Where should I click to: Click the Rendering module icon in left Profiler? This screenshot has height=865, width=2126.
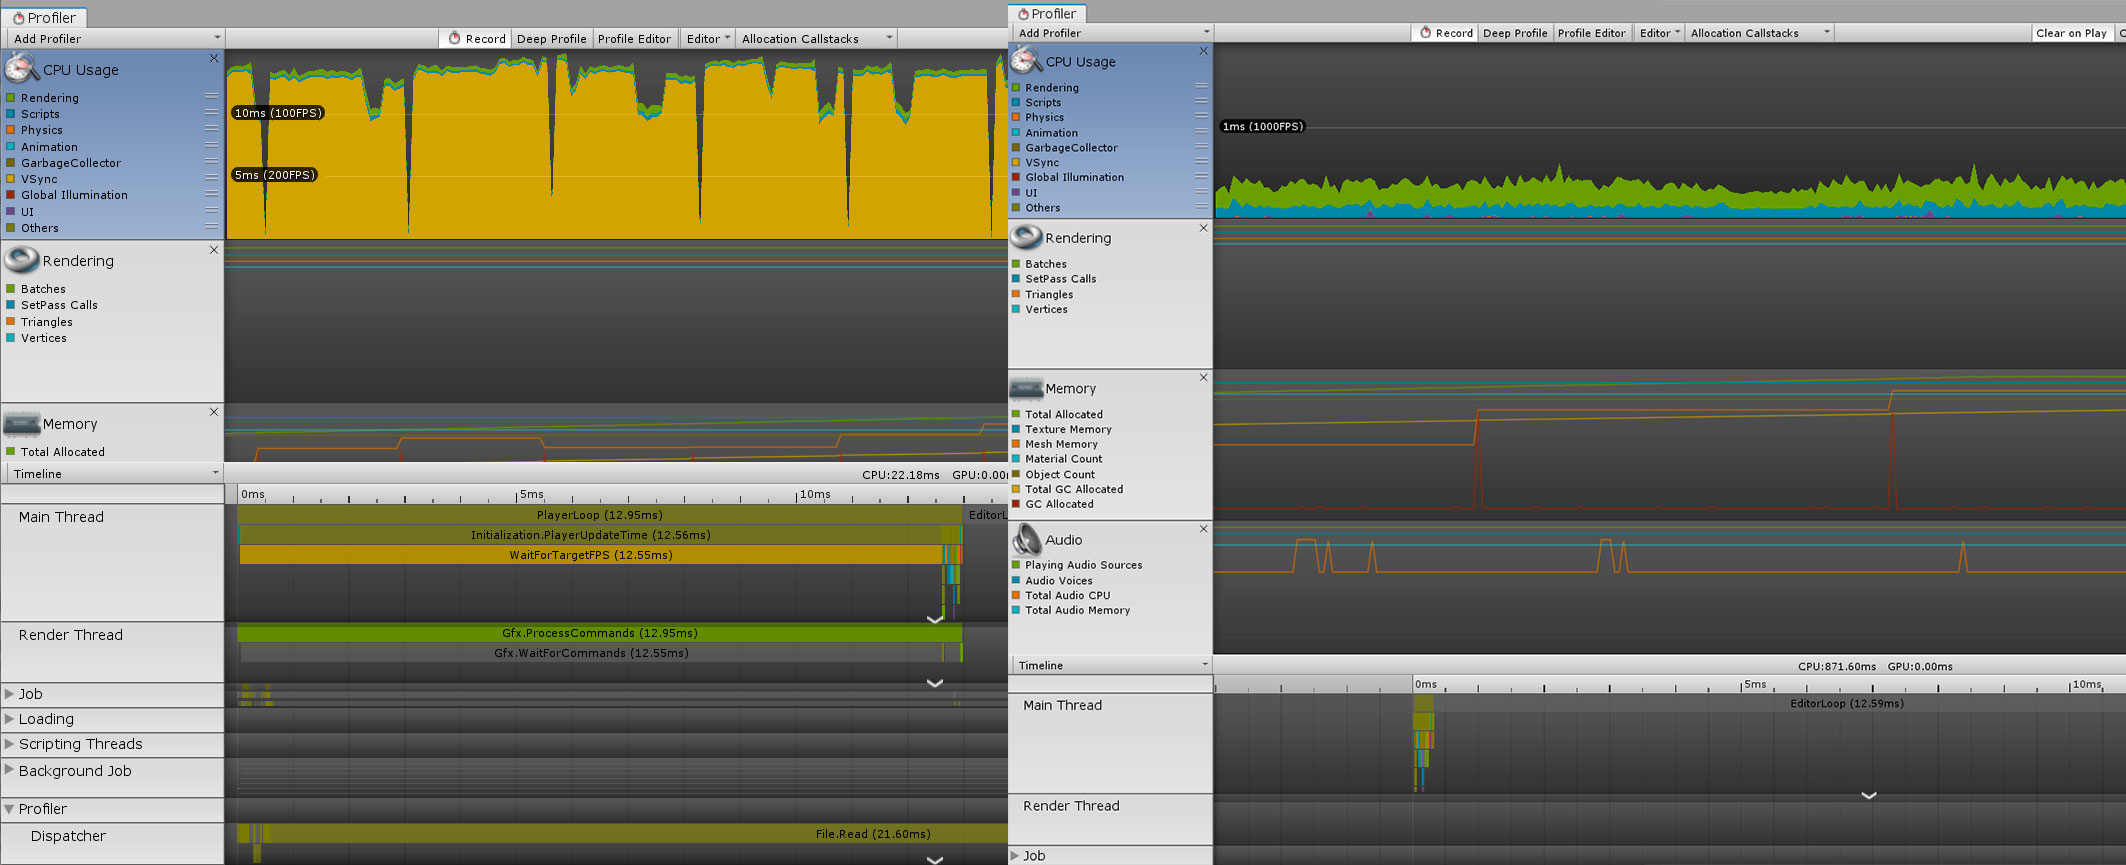tap(21, 260)
